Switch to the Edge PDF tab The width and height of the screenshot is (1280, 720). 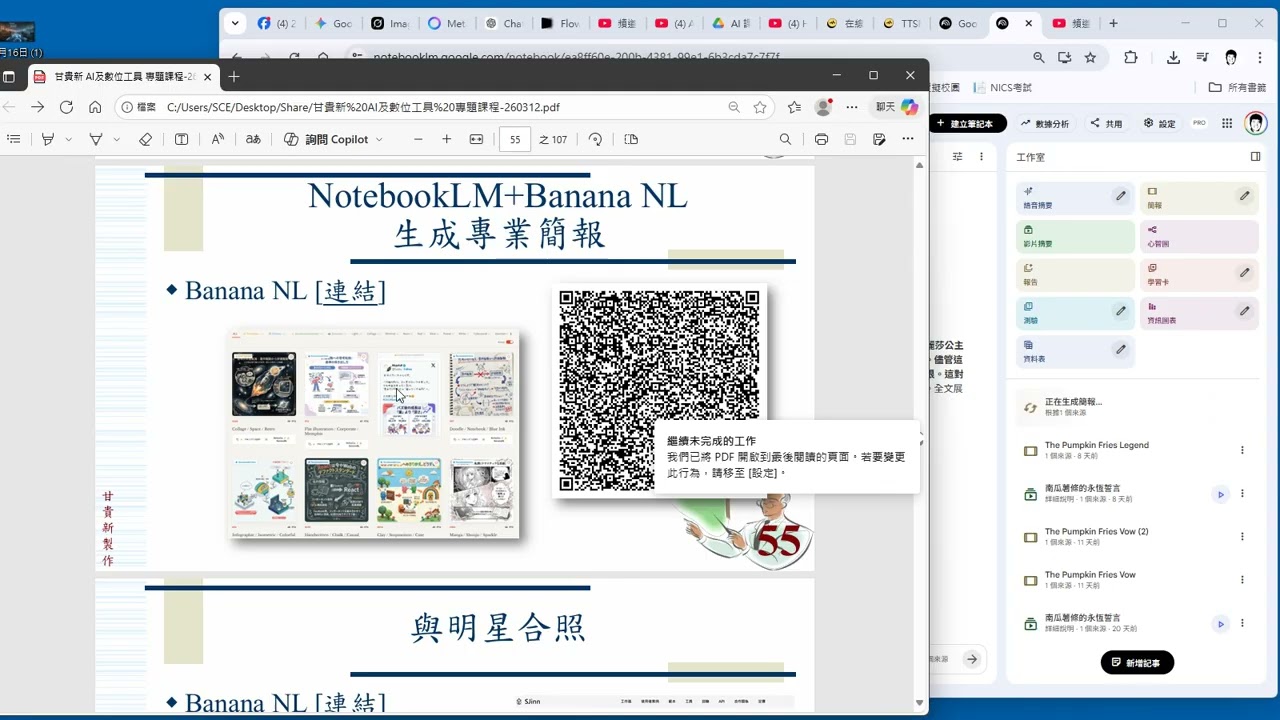point(124,77)
